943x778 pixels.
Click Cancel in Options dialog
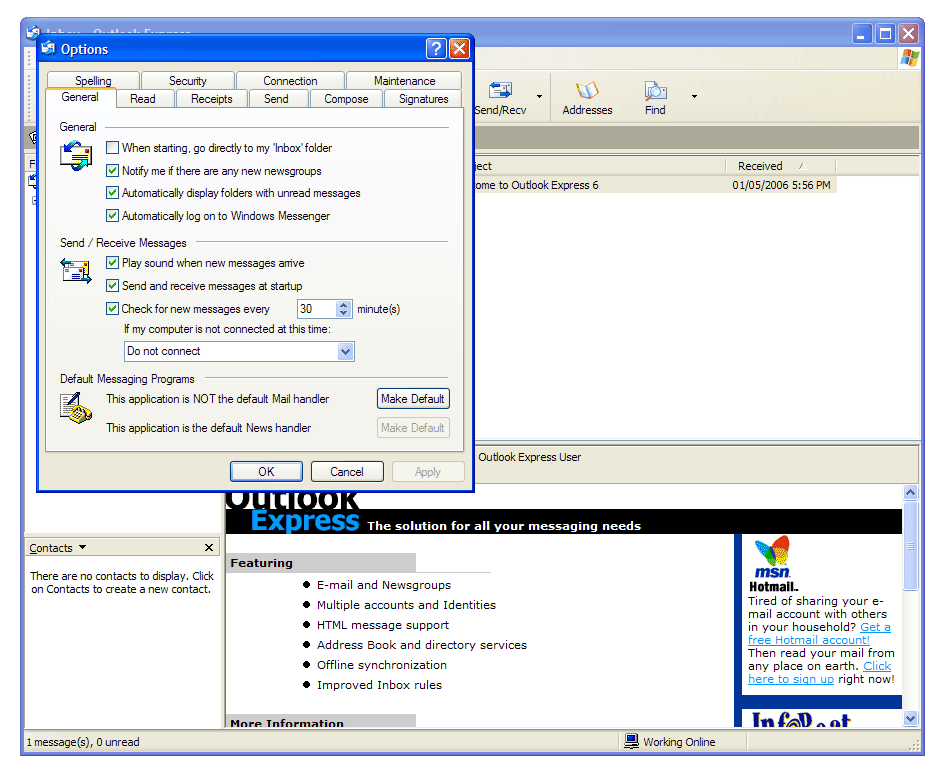[347, 471]
